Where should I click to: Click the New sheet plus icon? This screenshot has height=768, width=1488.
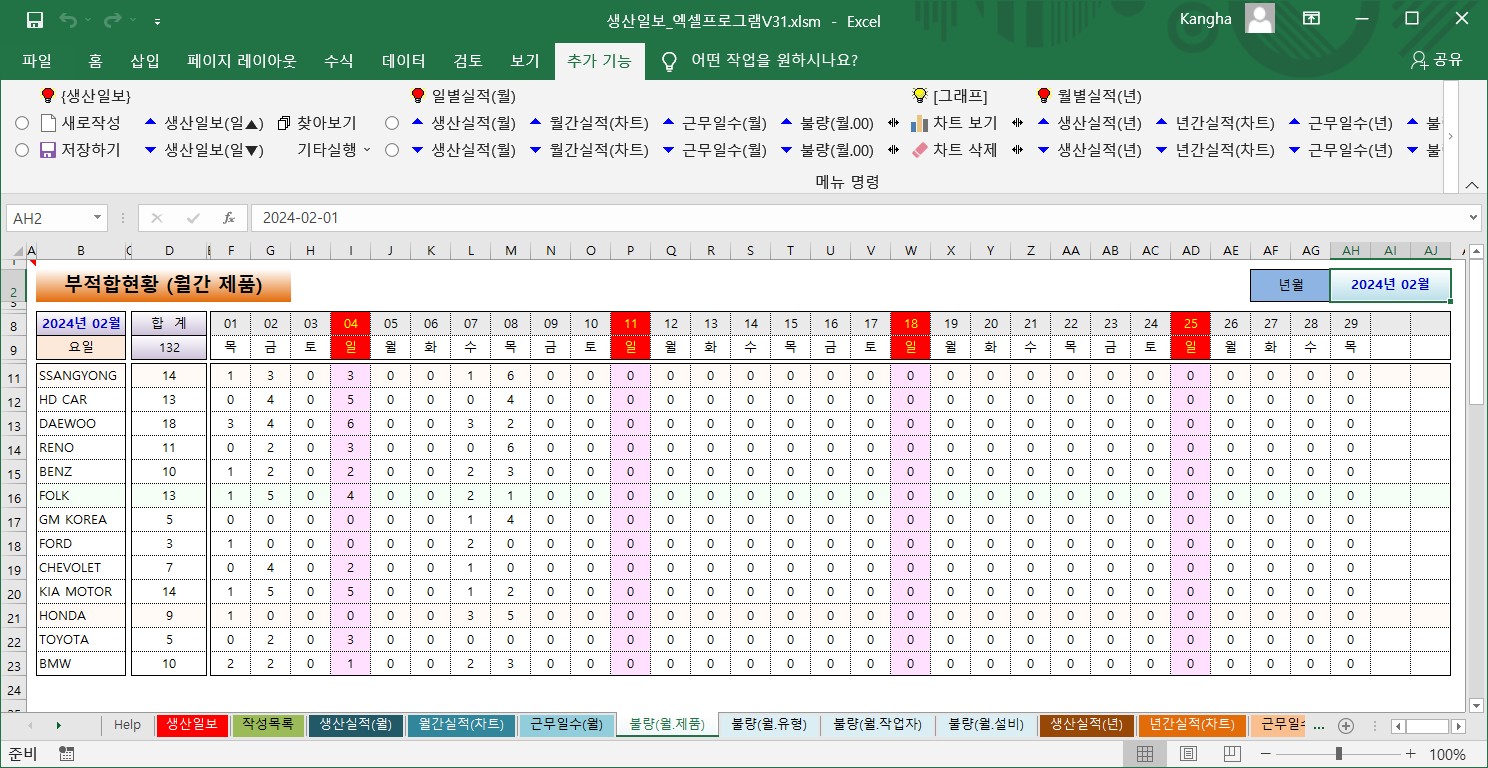(x=1346, y=725)
